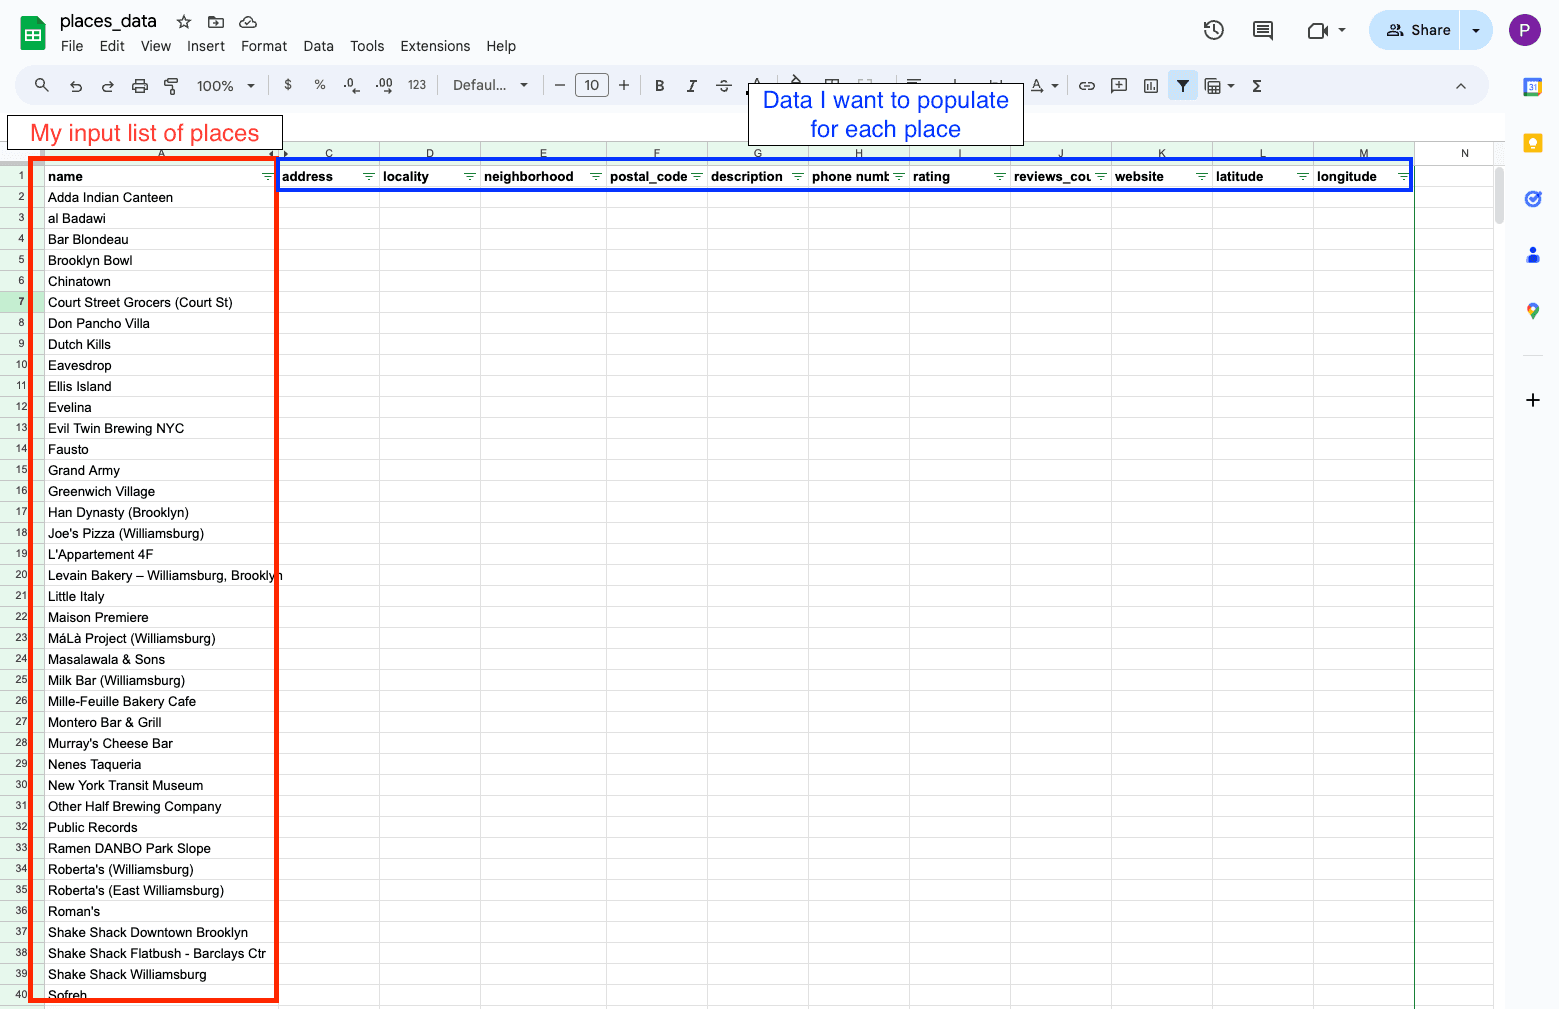Image resolution: width=1559 pixels, height=1009 pixels.
Task: Open the Format menu
Action: [x=264, y=46]
